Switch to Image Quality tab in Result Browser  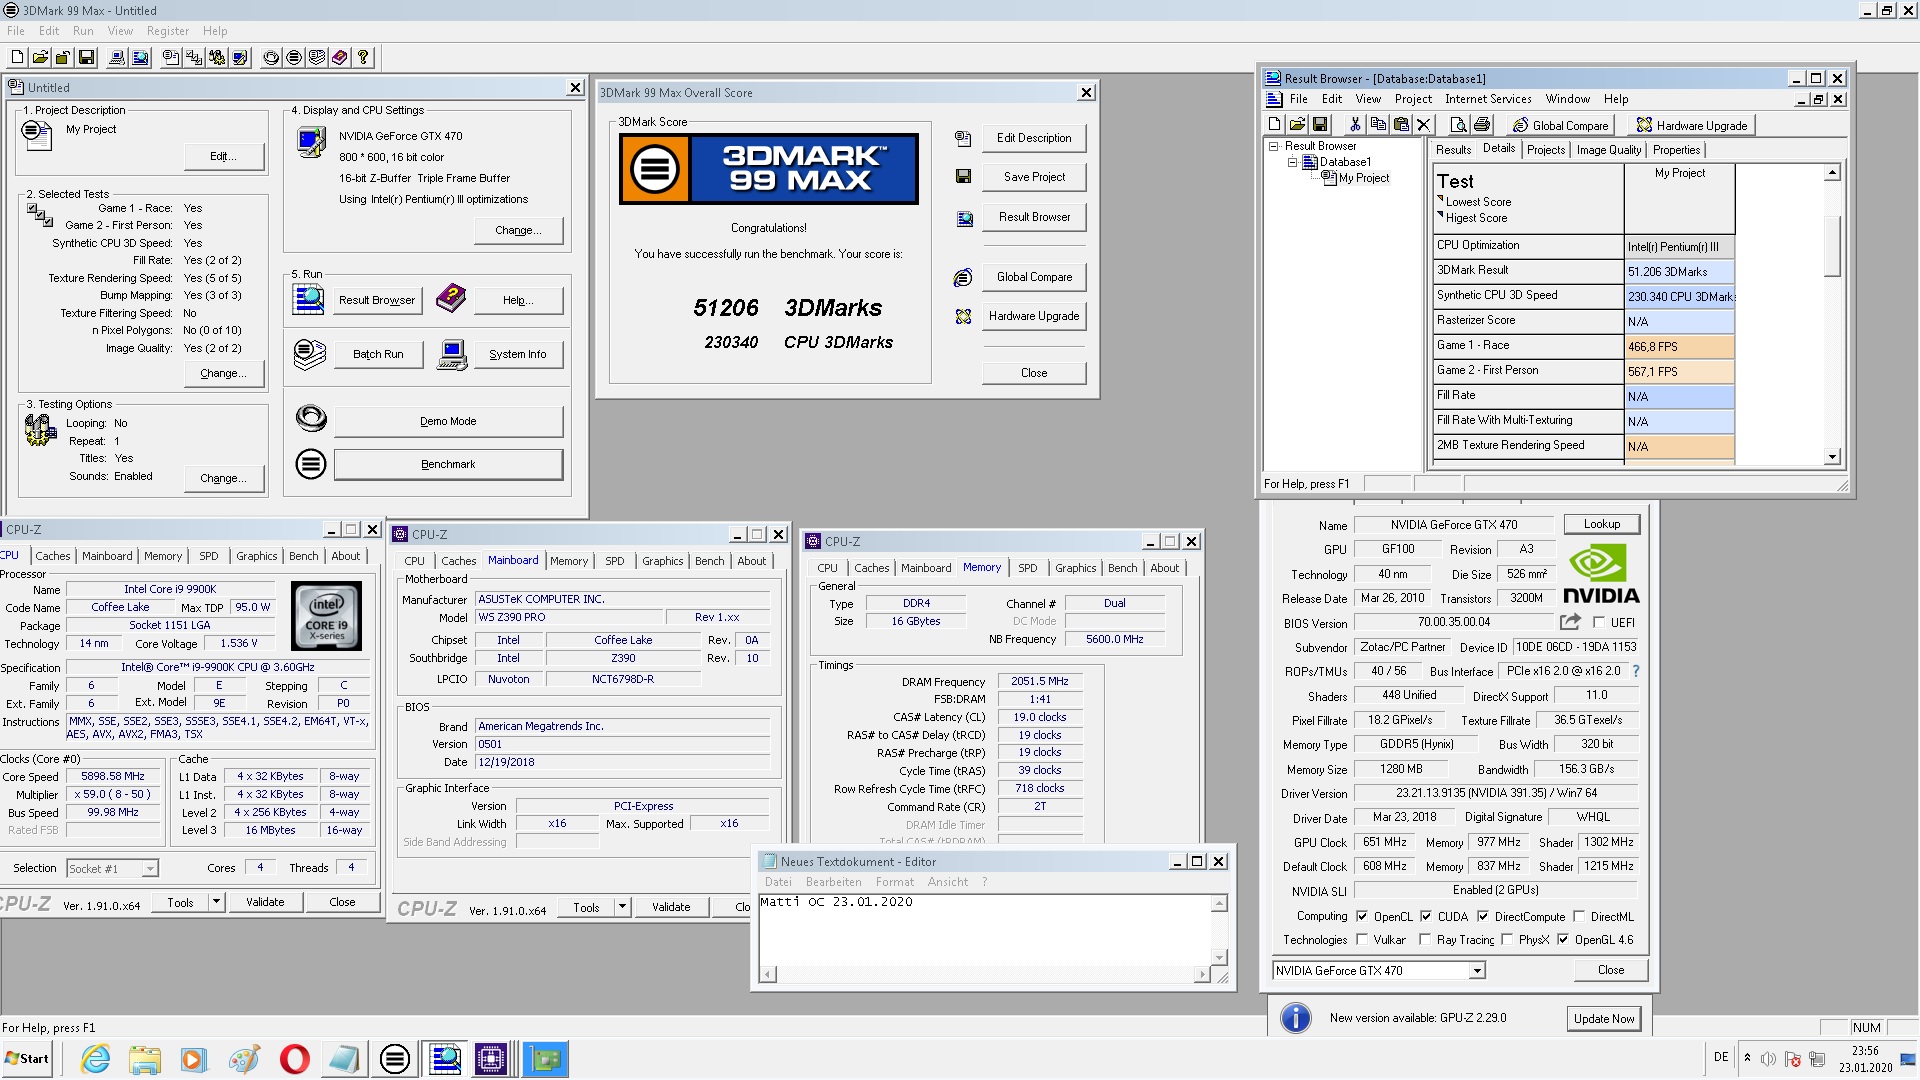pyautogui.click(x=1608, y=150)
